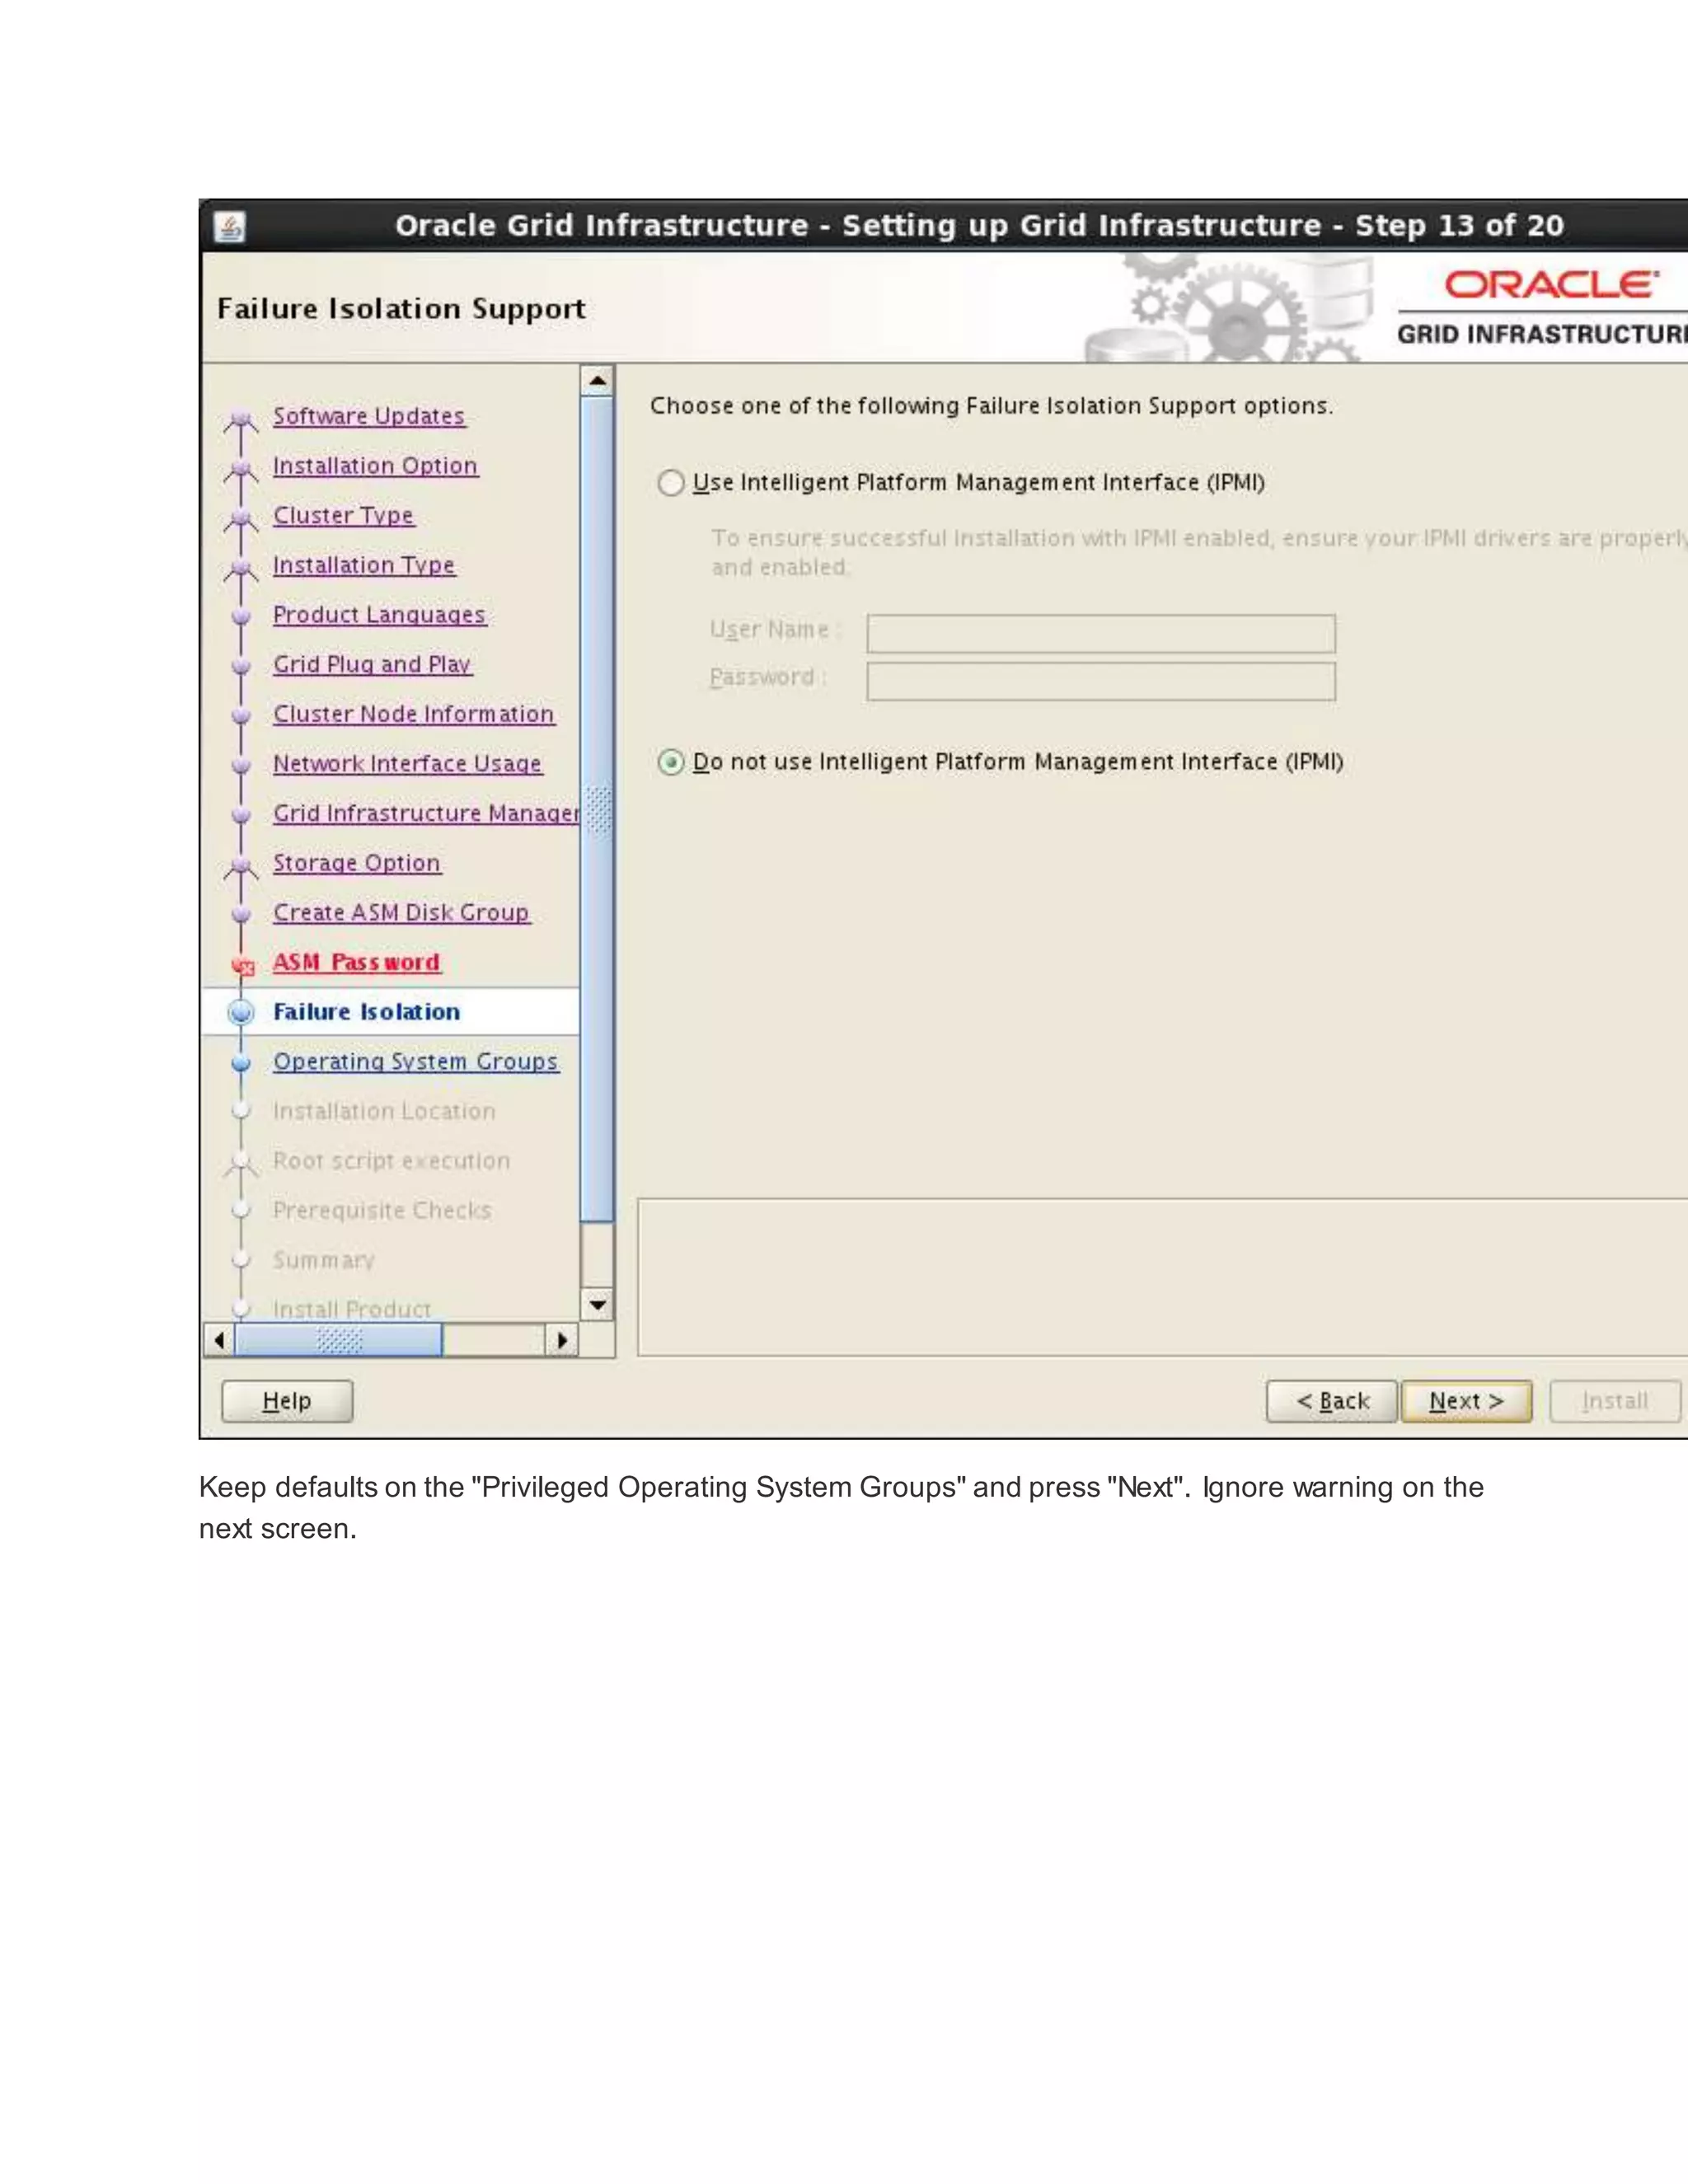Image resolution: width=1688 pixels, height=2184 pixels.
Task: Click the Prerequisite Checks step text
Action: pyautogui.click(x=382, y=1211)
